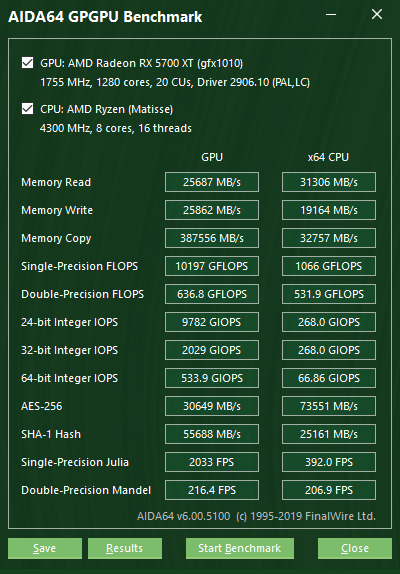The height and width of the screenshot is (574, 400).
Task: Click the GPU SHA-1 Hash result 55688 MB/s
Action: click(212, 434)
